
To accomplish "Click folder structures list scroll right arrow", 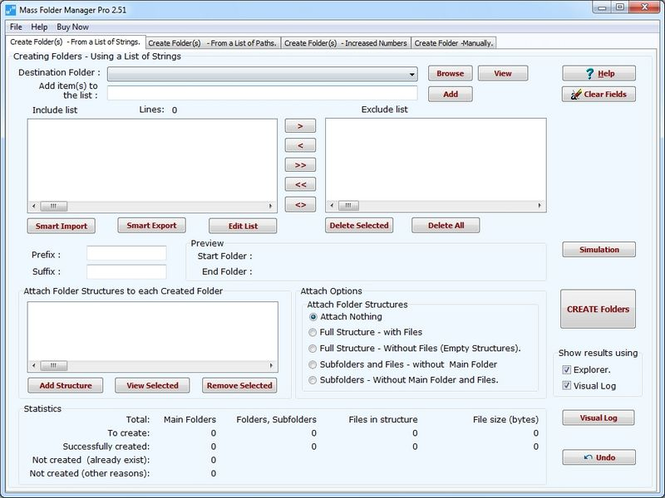I will (x=271, y=365).
